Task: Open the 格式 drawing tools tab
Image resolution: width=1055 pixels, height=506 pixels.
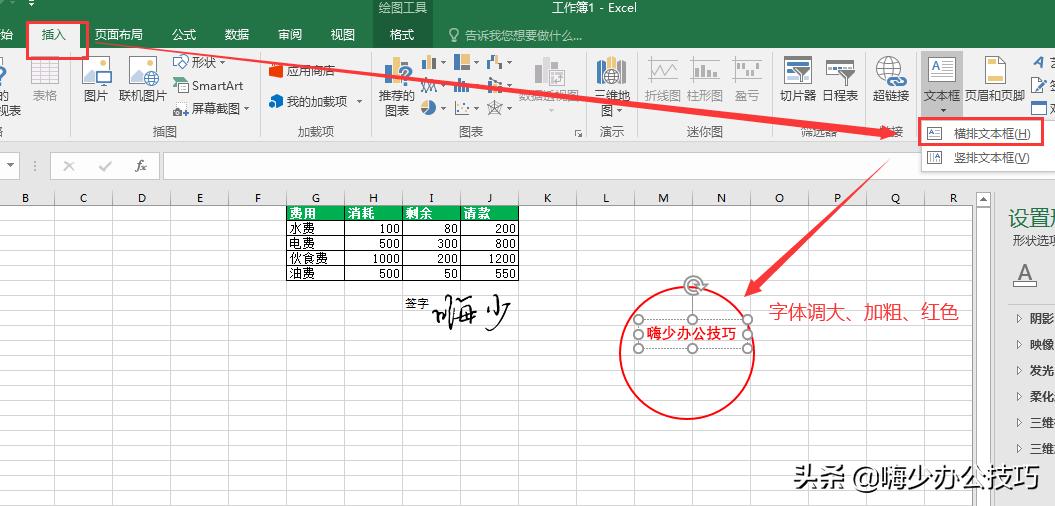Action: click(402, 35)
